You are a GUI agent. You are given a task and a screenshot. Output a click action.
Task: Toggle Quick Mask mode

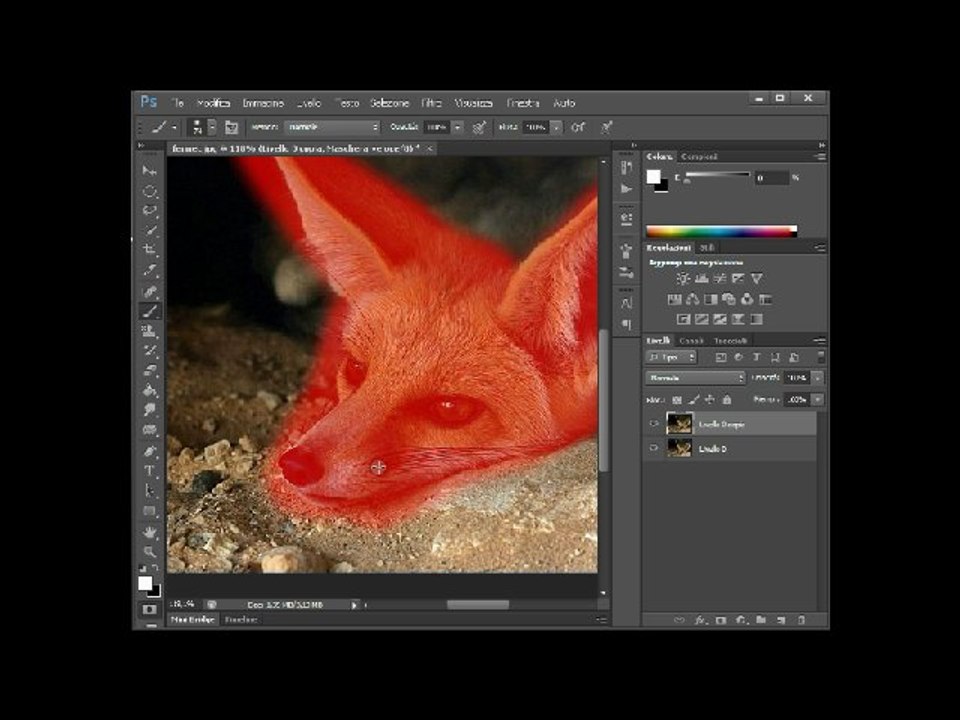point(149,610)
